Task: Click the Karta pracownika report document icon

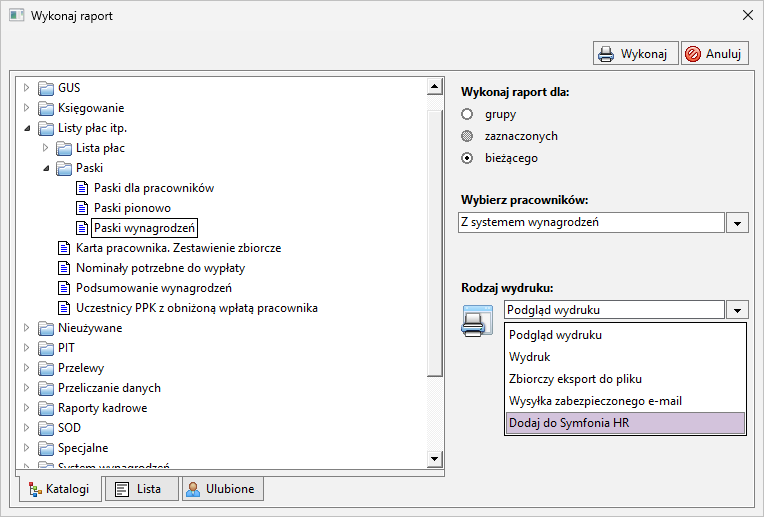Action: 64,248
